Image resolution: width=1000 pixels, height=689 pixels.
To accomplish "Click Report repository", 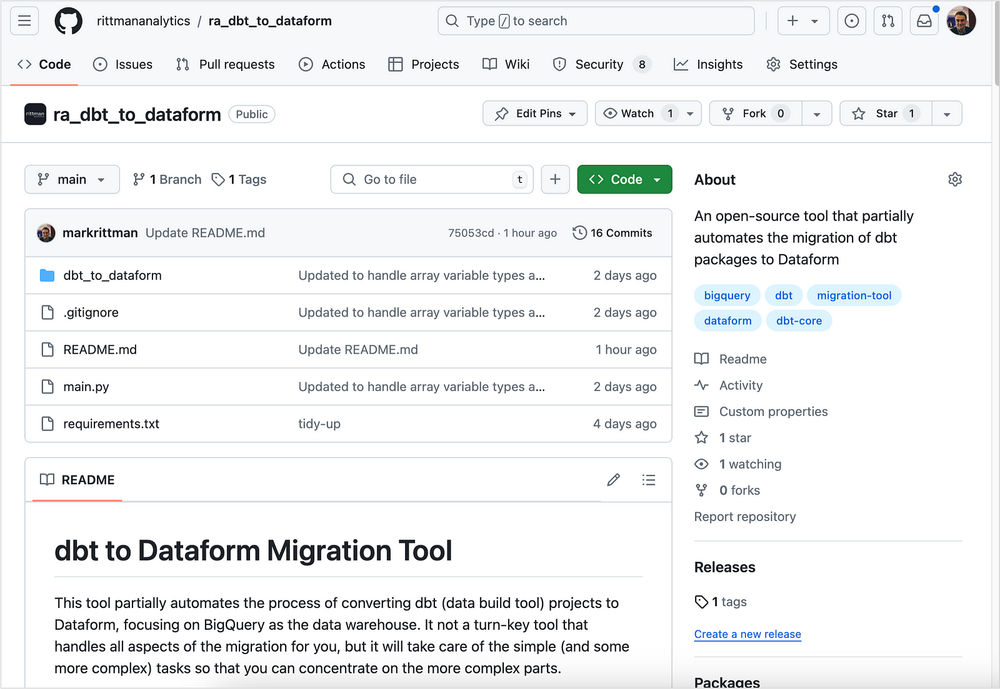I will click(745, 517).
